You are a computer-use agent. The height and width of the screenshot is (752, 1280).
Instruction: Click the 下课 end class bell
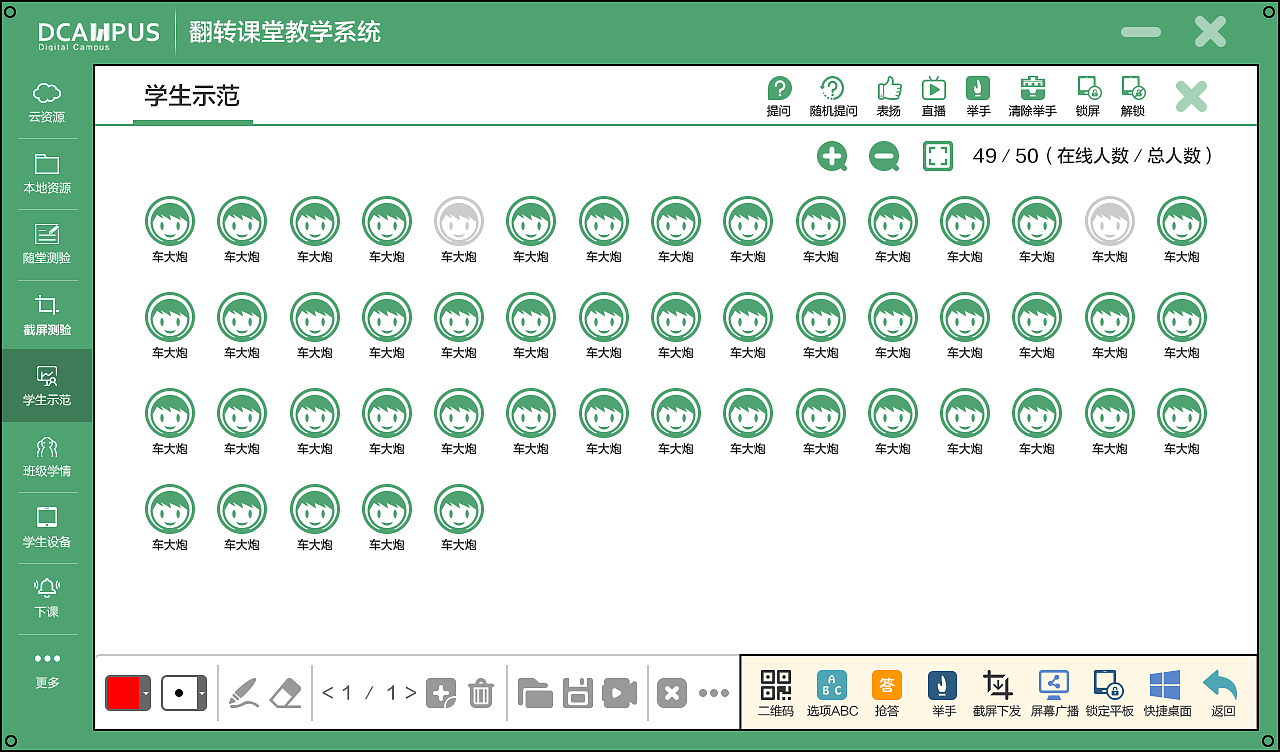point(47,598)
